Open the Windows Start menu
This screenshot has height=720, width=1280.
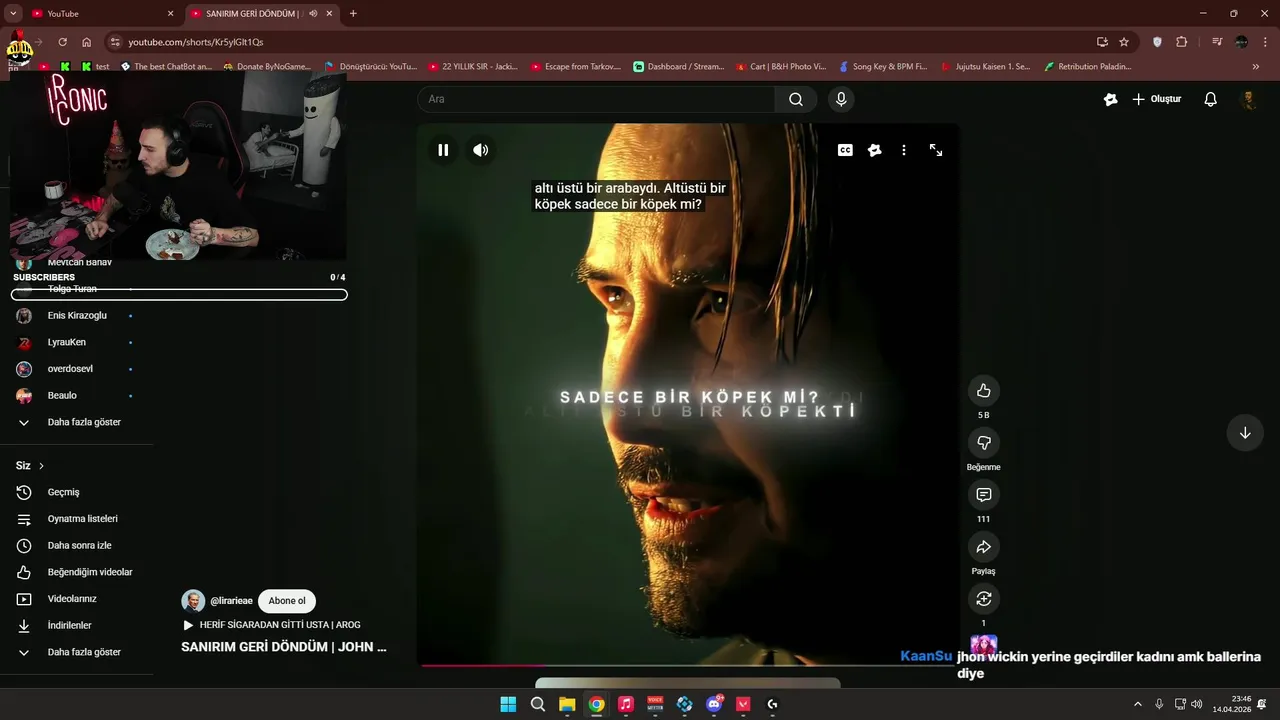508,704
